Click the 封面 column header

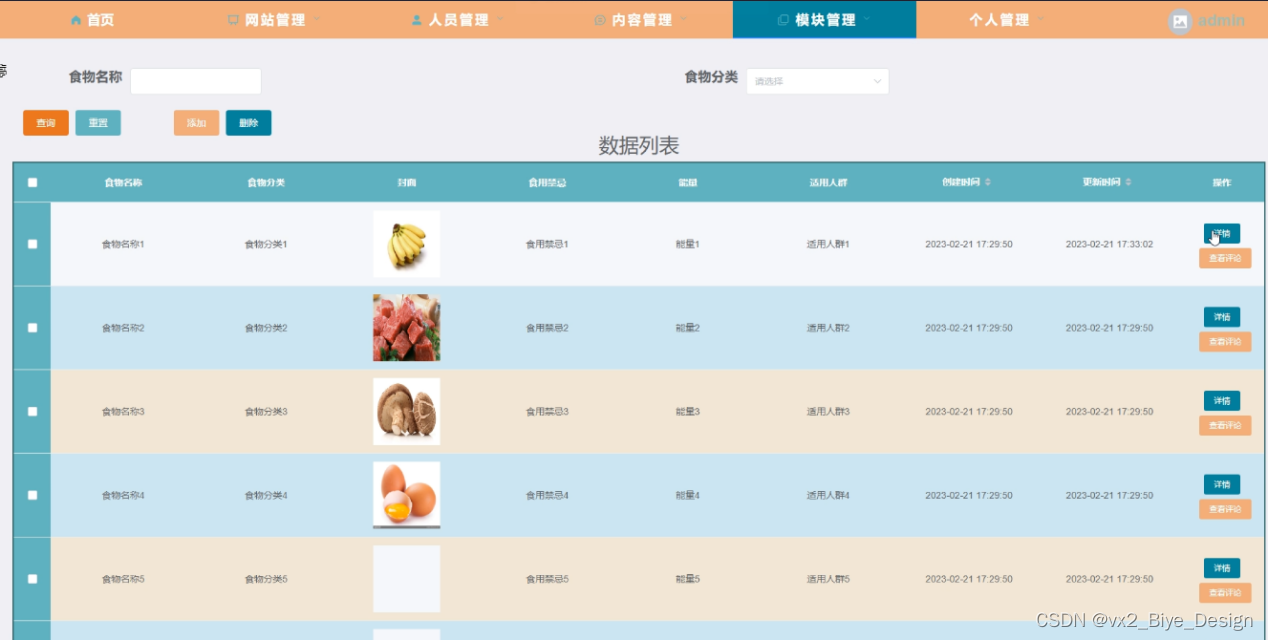406,183
